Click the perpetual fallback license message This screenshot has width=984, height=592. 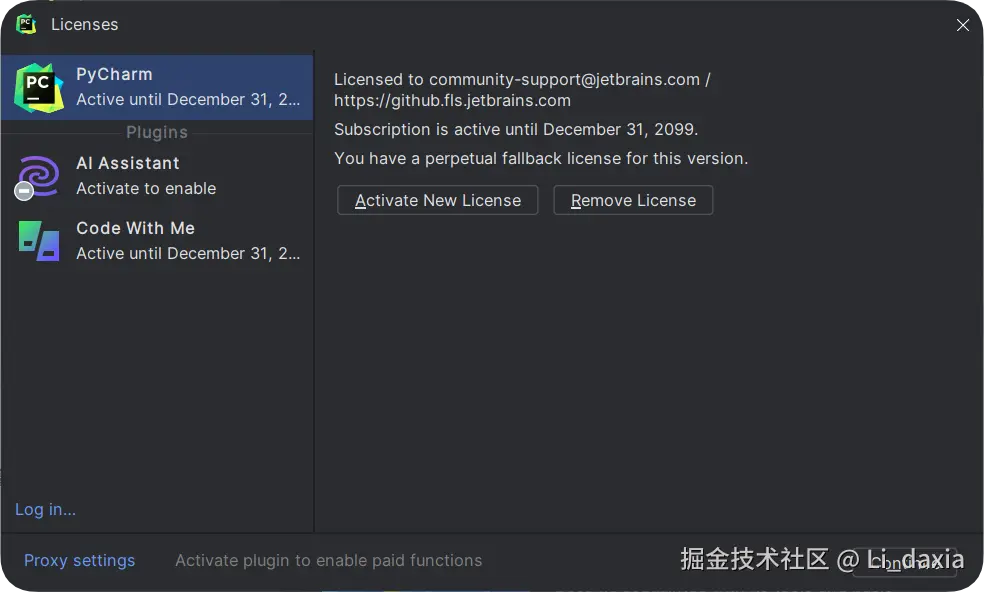point(541,158)
